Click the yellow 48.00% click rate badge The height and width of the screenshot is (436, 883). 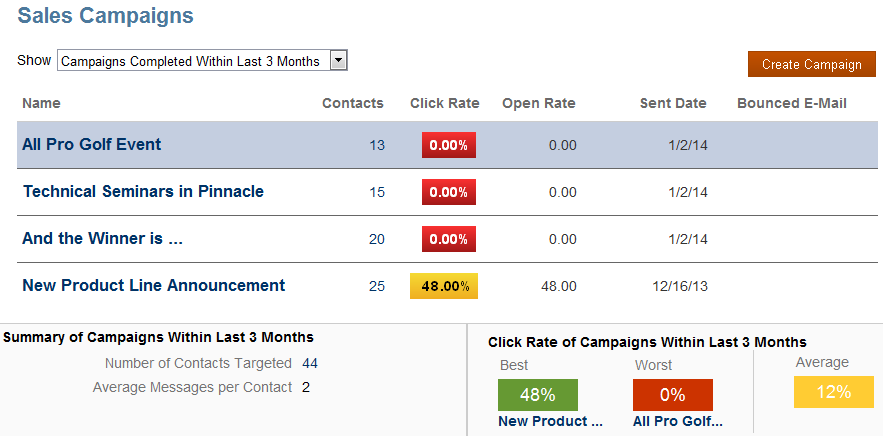[444, 286]
